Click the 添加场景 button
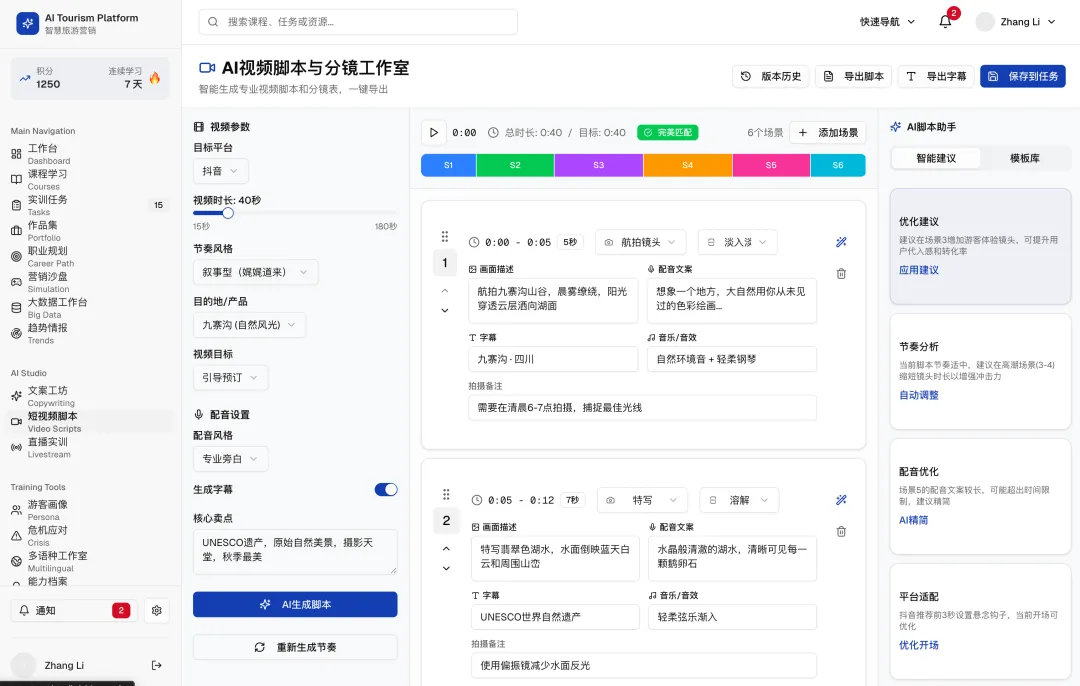 (x=828, y=132)
